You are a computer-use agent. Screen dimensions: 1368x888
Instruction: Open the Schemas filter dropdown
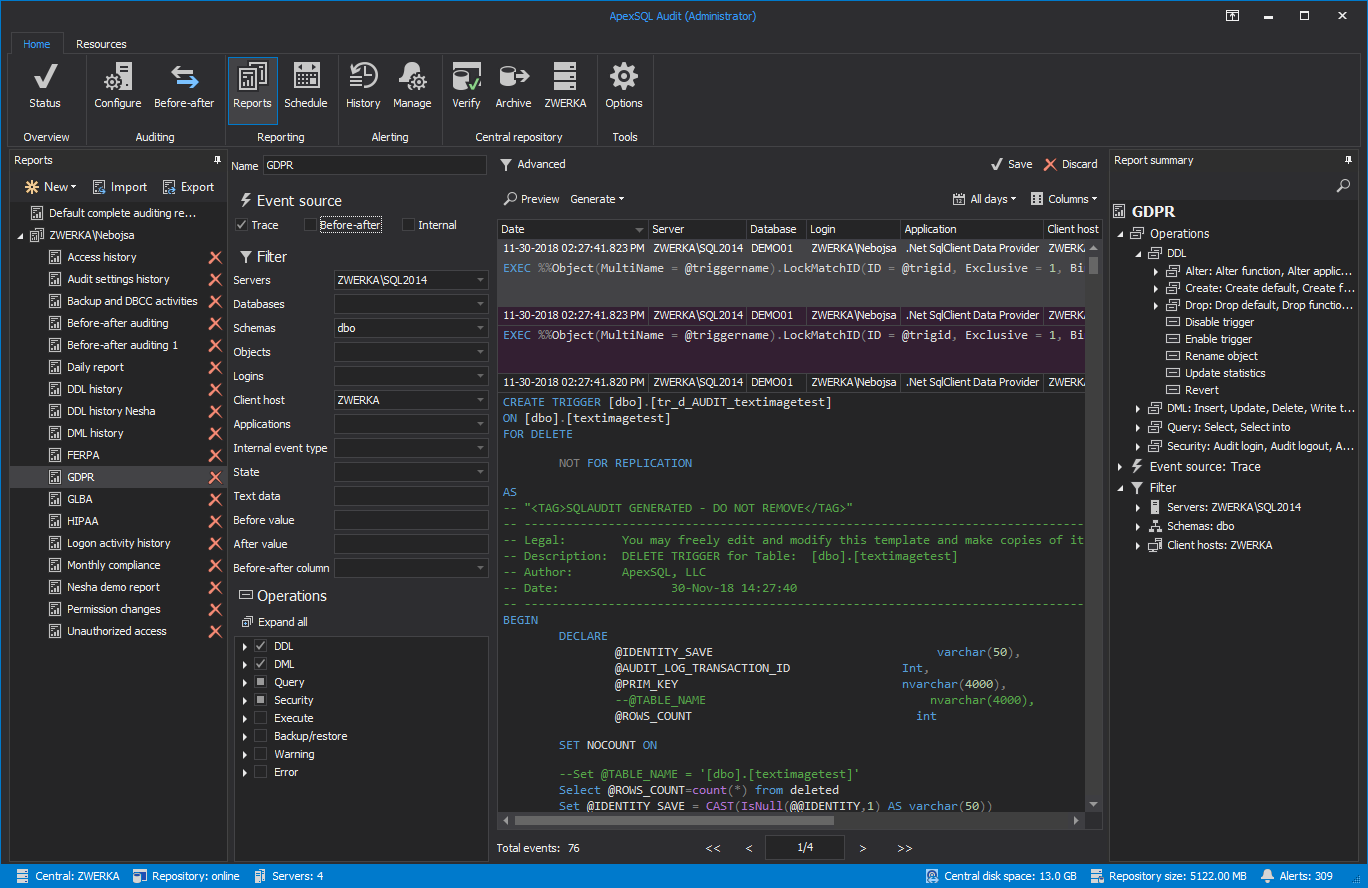tap(480, 328)
